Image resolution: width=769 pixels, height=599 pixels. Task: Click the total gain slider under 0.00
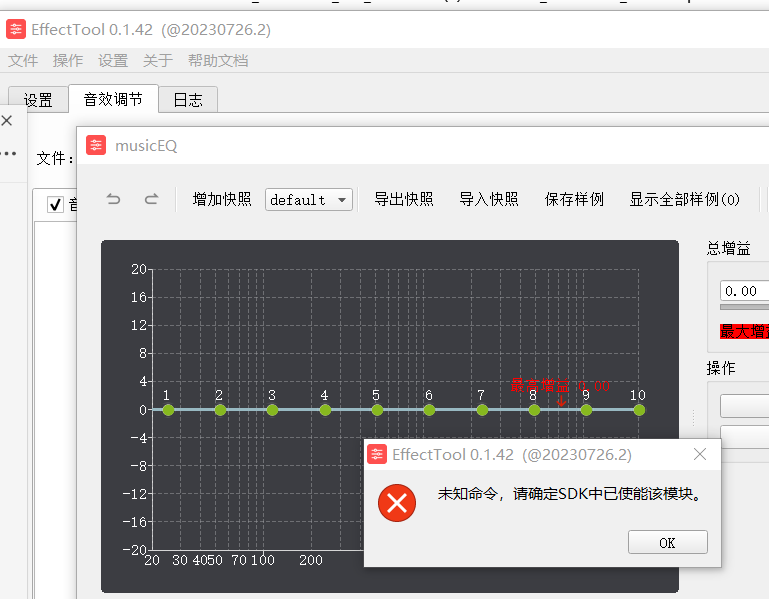744,307
